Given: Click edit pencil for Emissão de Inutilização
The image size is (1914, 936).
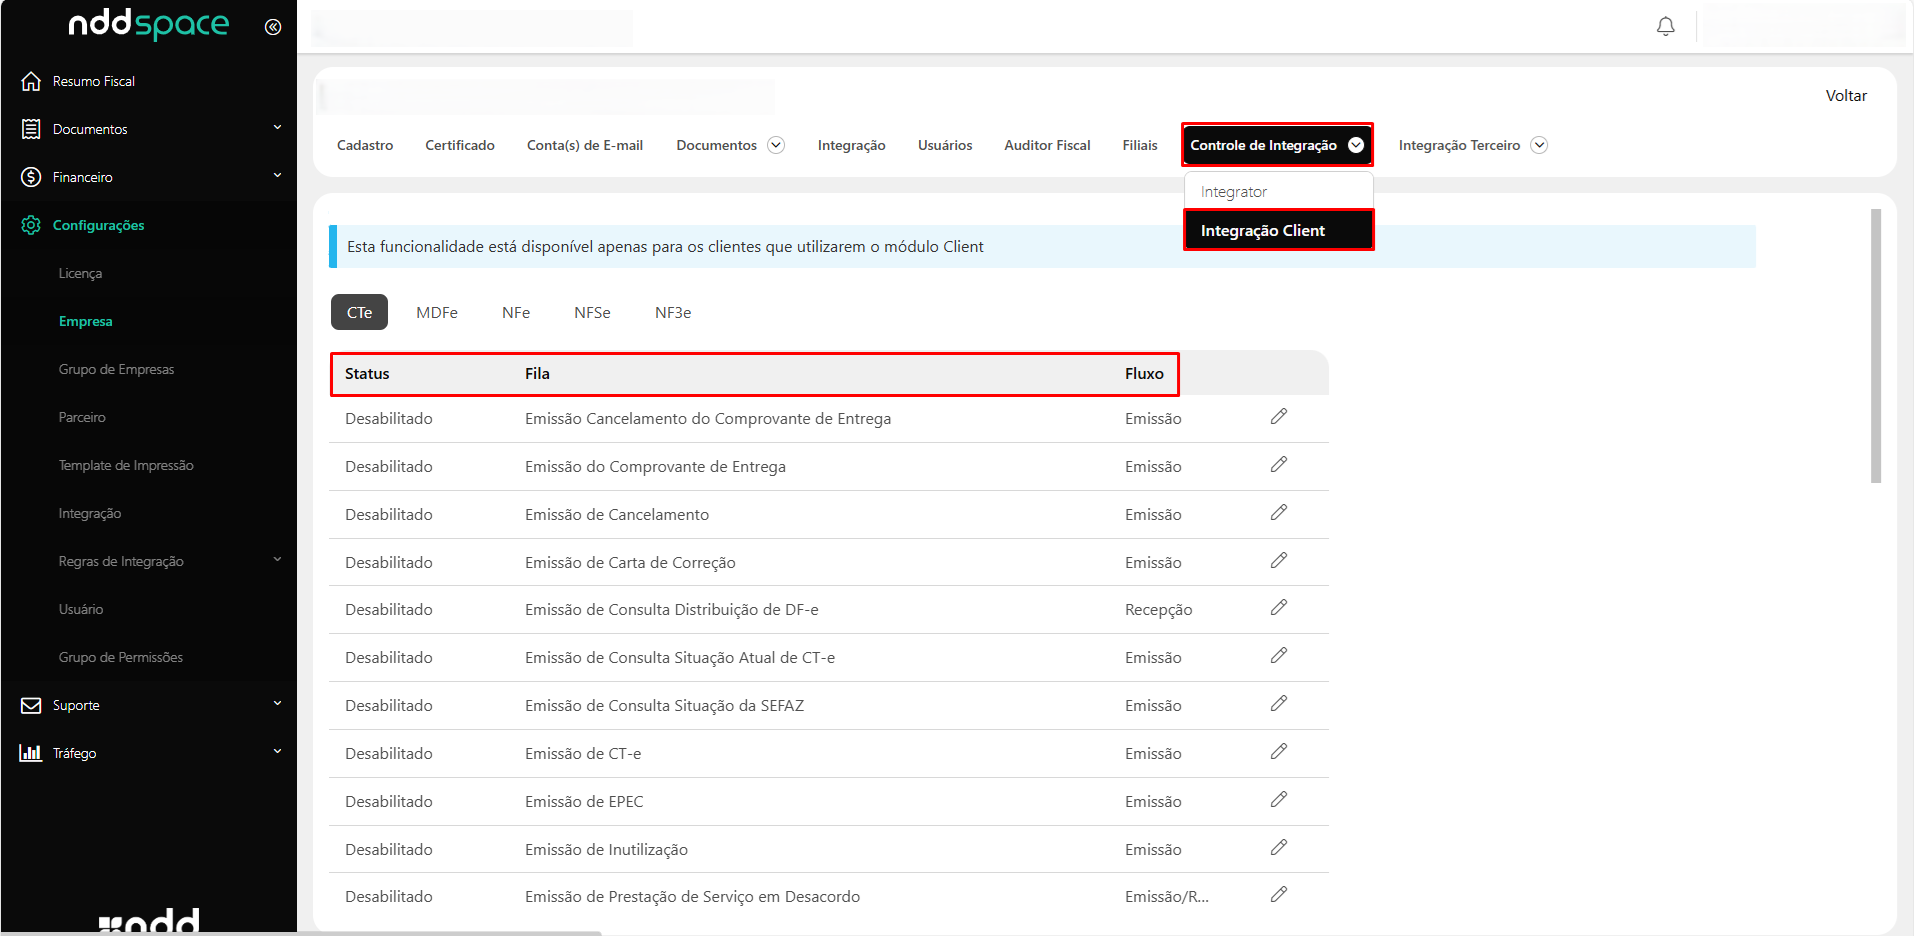Looking at the screenshot, I should click(x=1278, y=848).
